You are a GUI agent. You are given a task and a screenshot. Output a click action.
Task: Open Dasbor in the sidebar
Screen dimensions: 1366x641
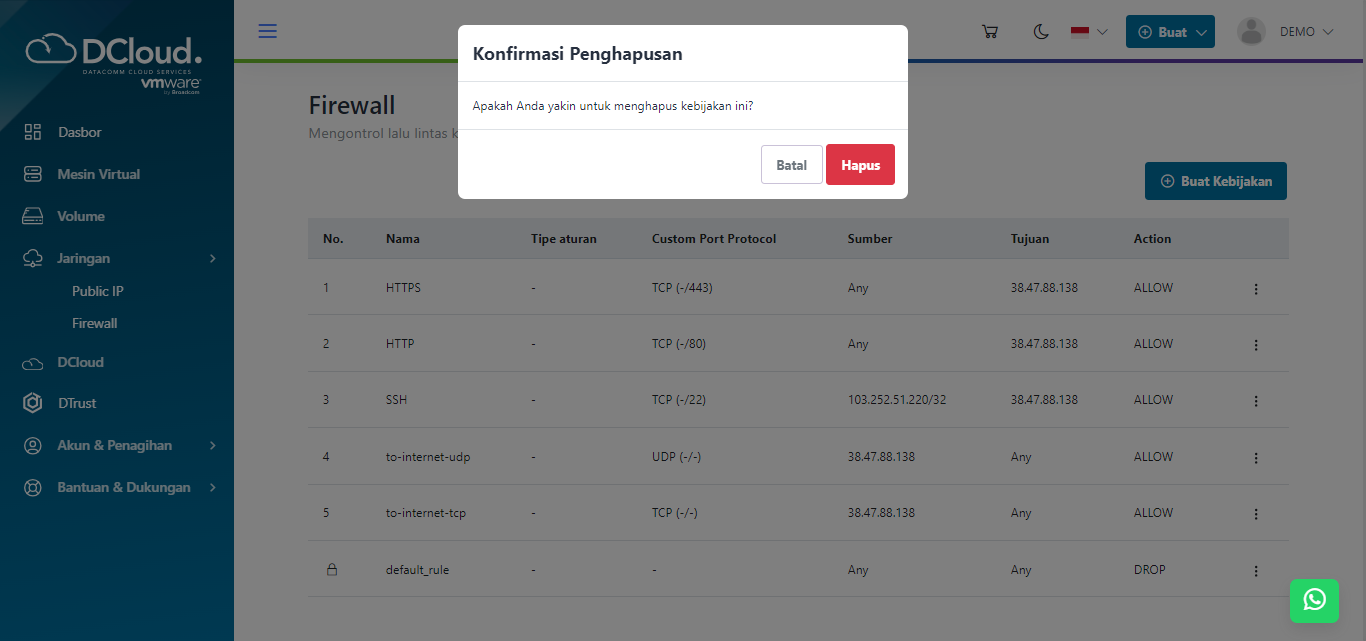tap(79, 132)
